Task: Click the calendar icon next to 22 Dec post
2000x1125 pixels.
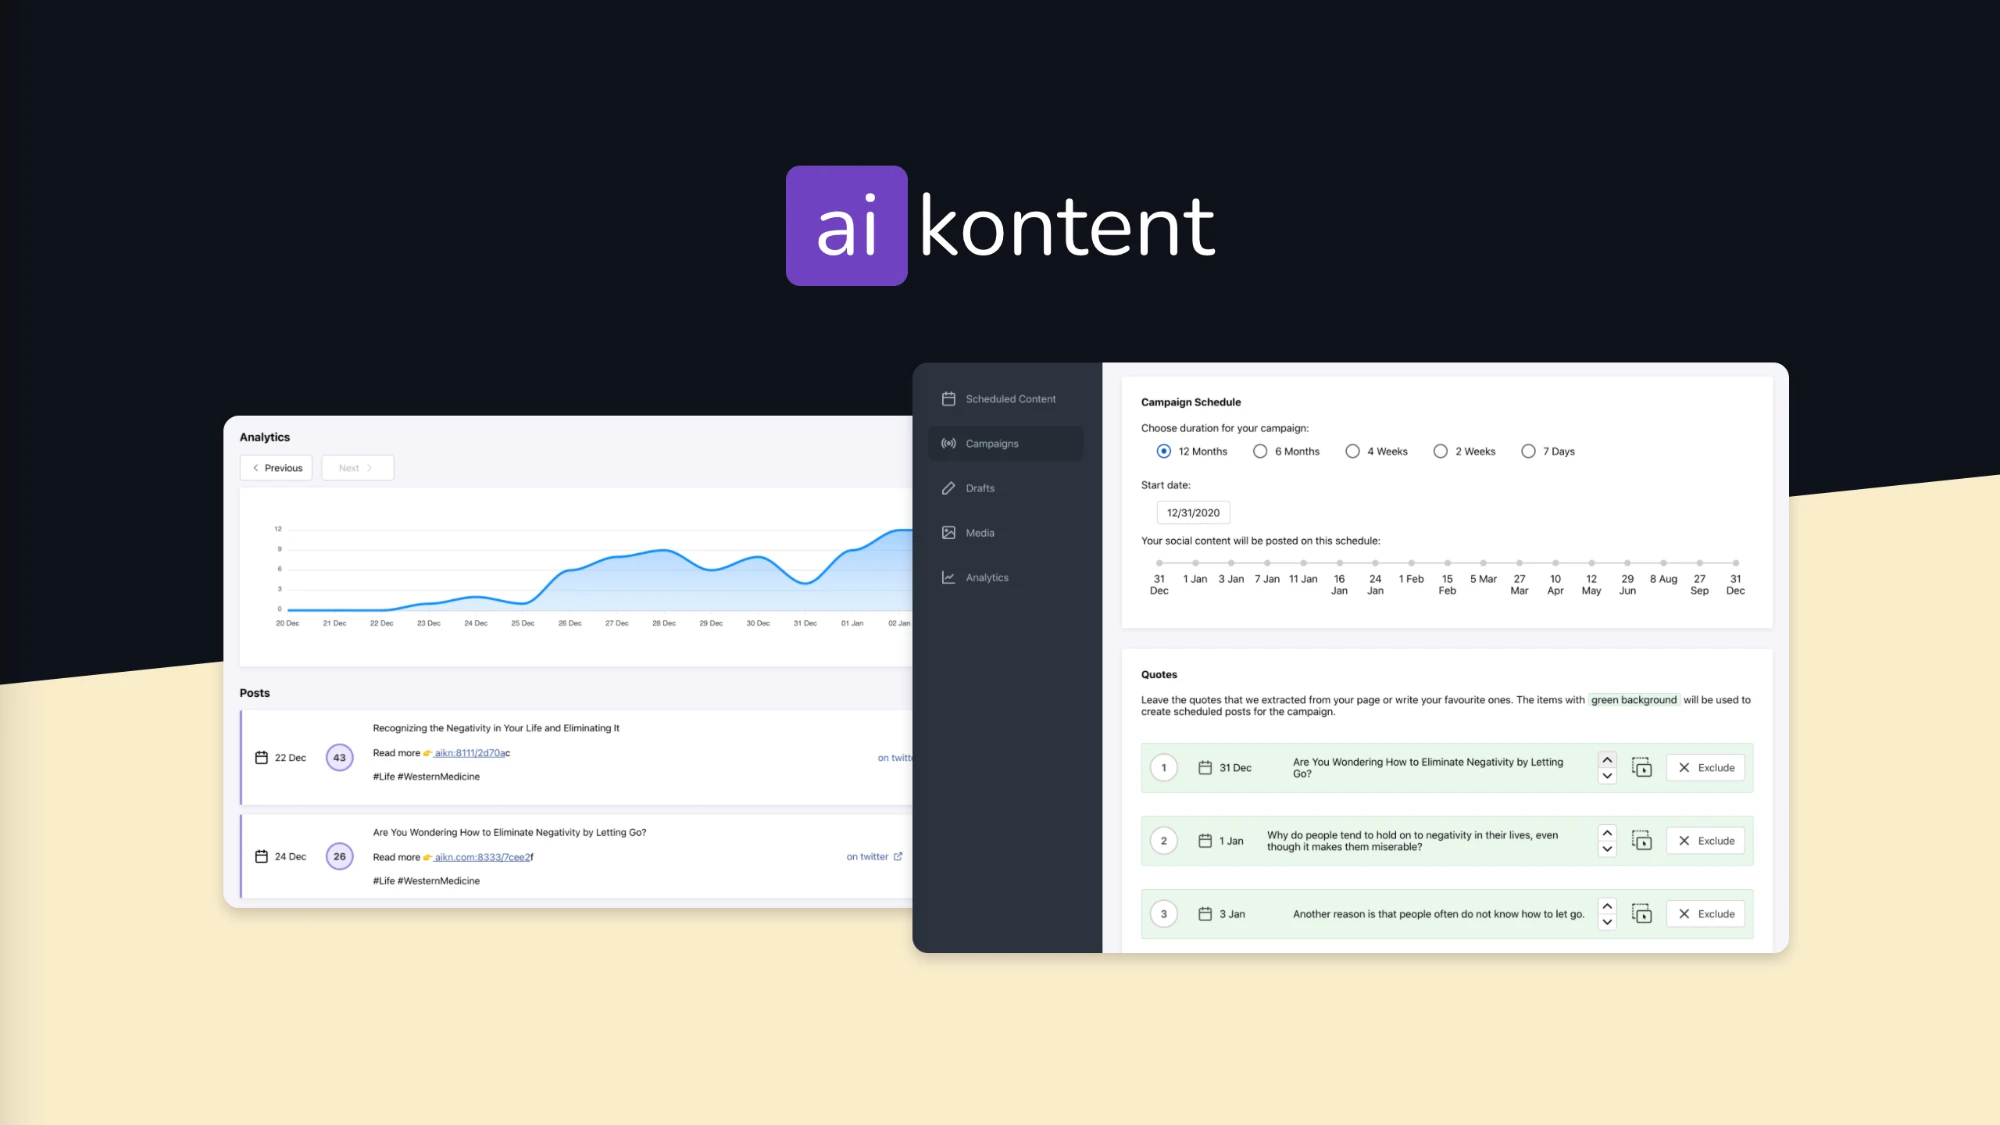Action: point(261,758)
